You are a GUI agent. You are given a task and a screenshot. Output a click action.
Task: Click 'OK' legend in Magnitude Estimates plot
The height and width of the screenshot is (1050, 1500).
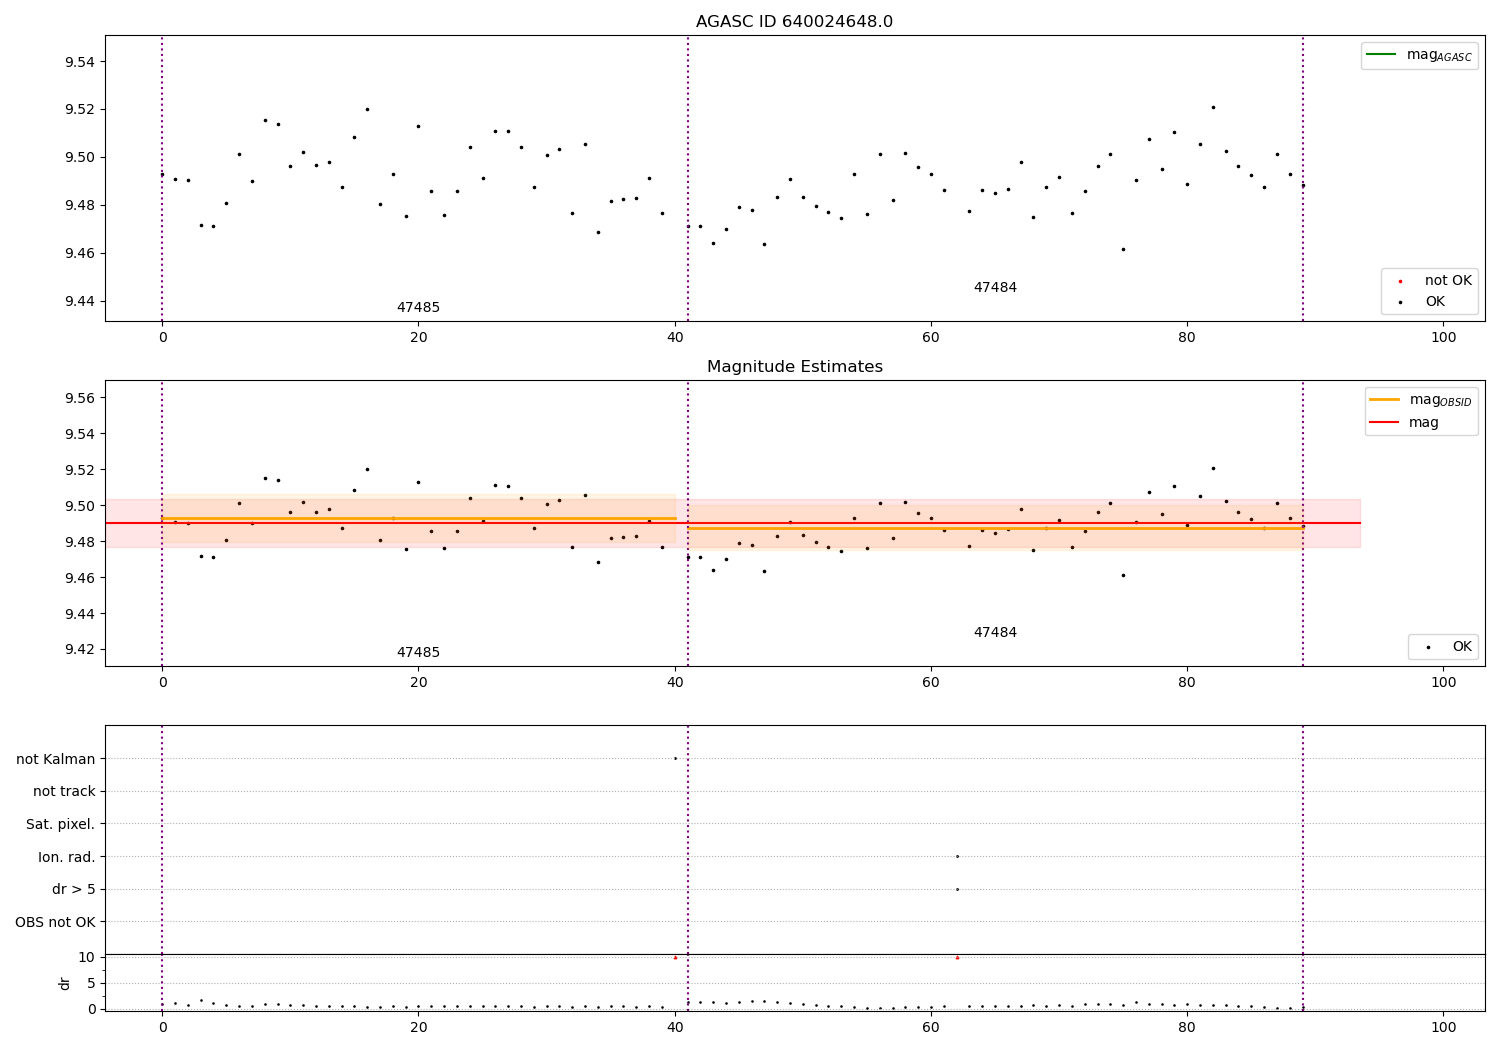coord(1444,647)
